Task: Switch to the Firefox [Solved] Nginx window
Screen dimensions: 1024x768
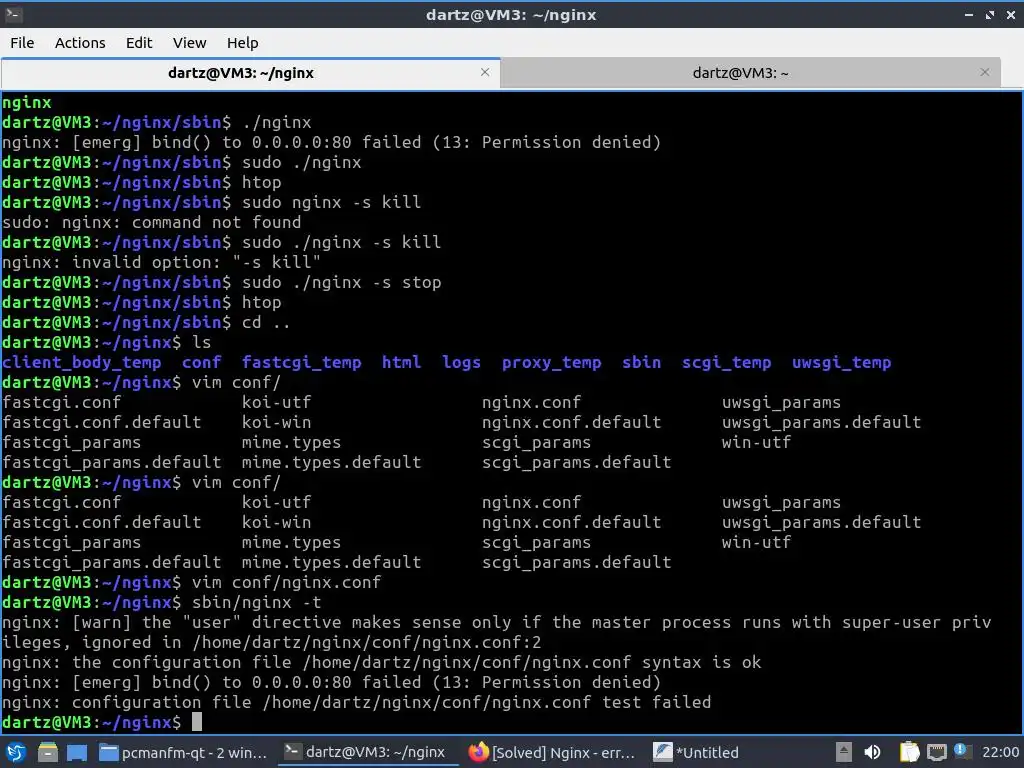Action: tap(552, 752)
